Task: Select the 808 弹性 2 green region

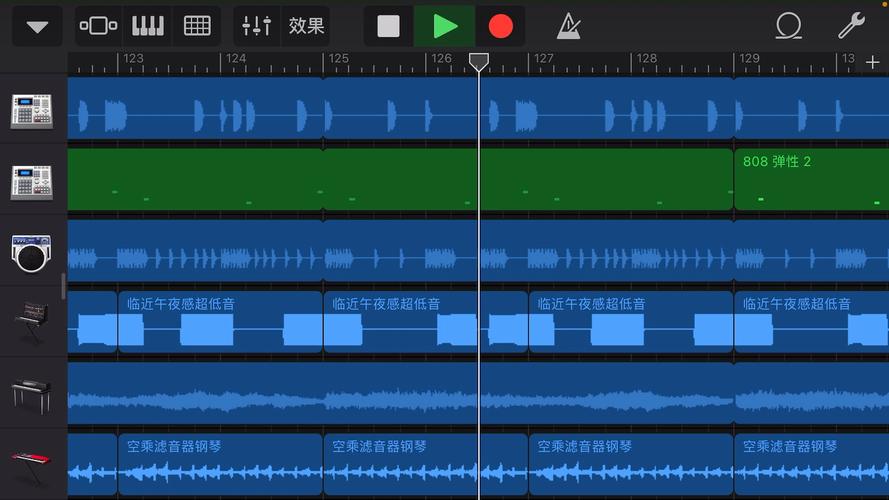Action: (x=811, y=180)
